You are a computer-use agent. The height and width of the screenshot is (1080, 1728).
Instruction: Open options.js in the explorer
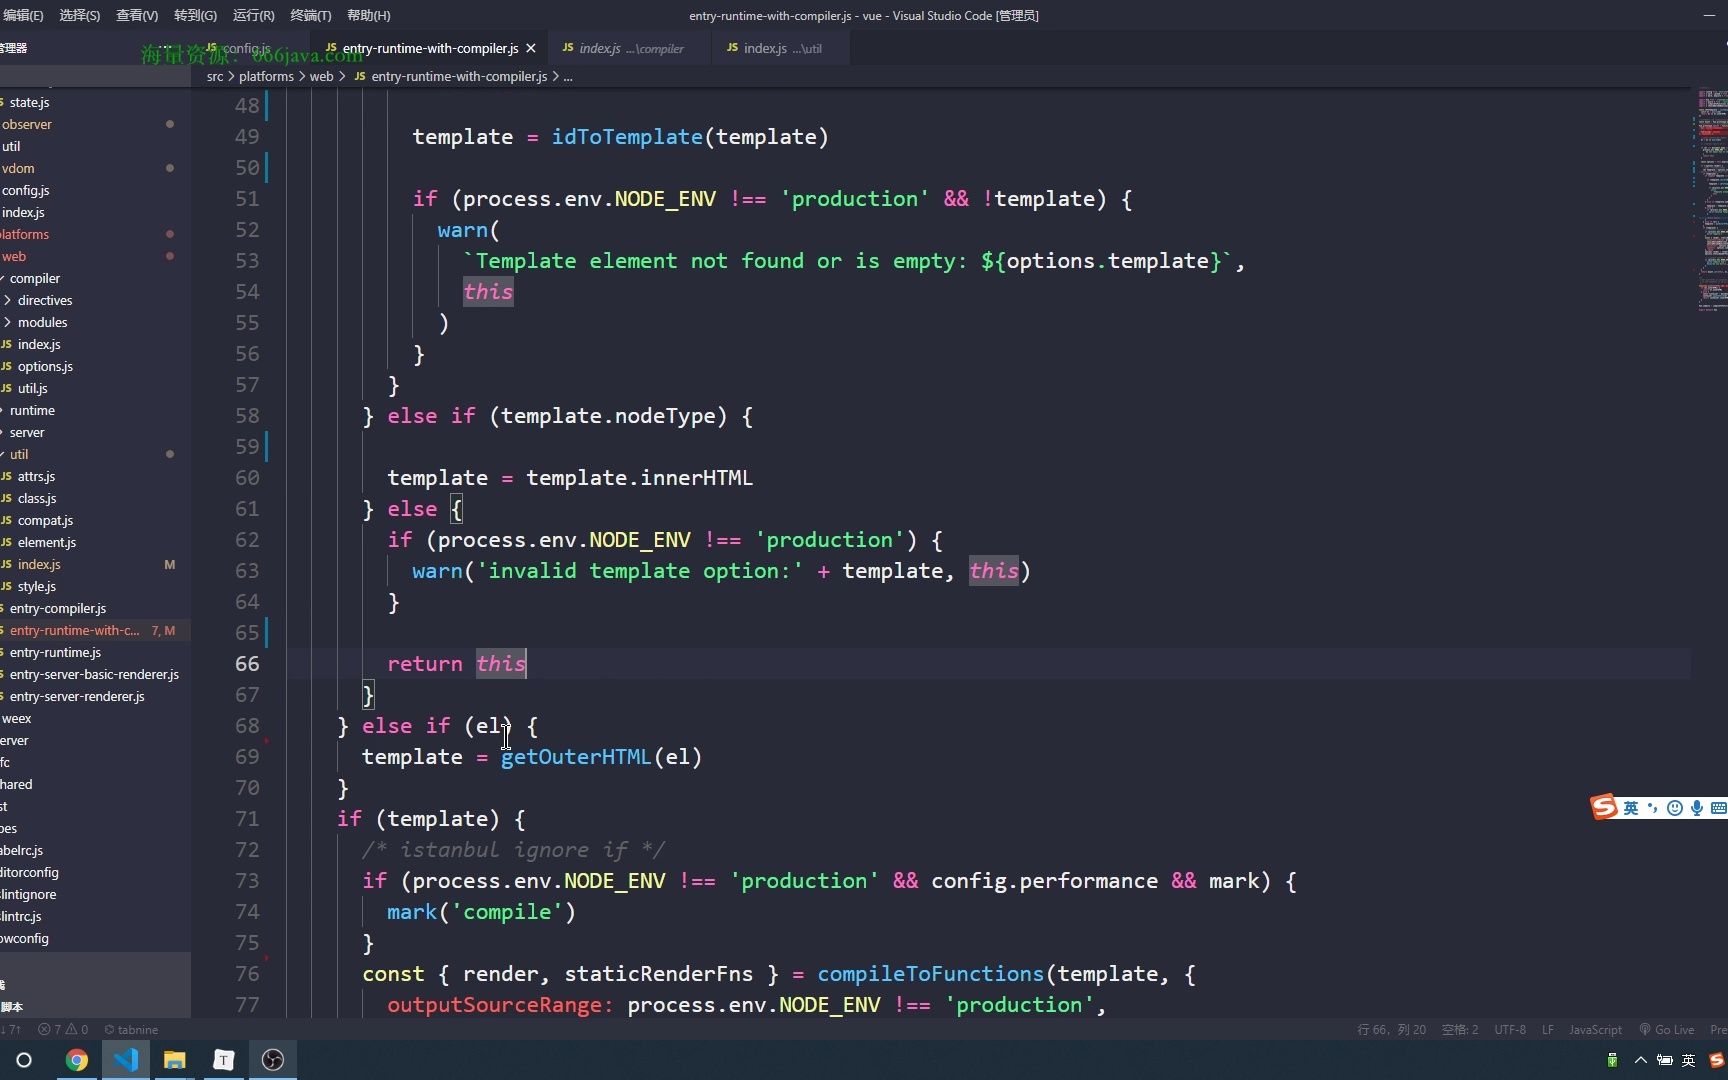(45, 366)
